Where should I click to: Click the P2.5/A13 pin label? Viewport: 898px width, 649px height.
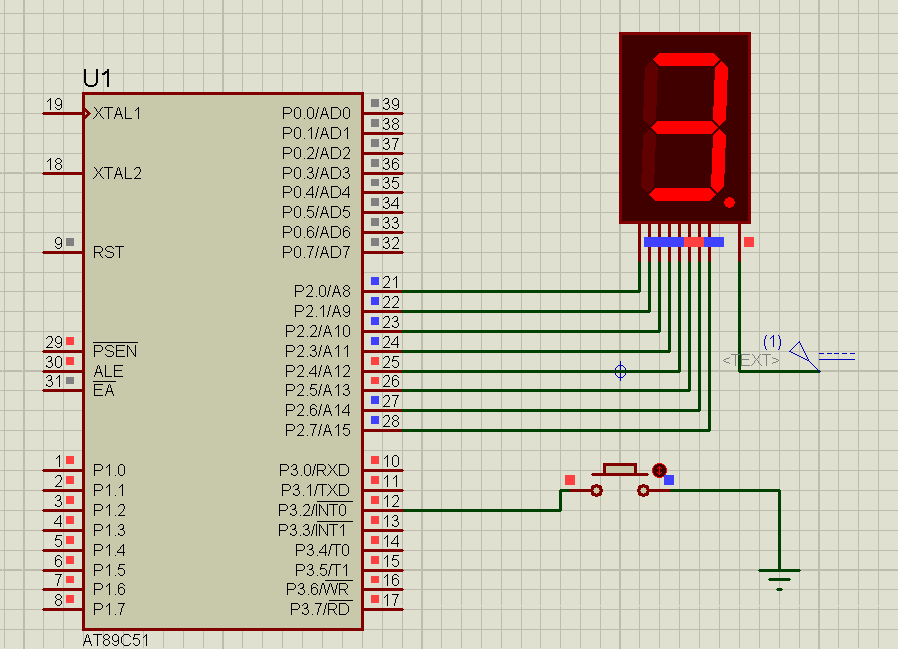pyautogui.click(x=318, y=390)
